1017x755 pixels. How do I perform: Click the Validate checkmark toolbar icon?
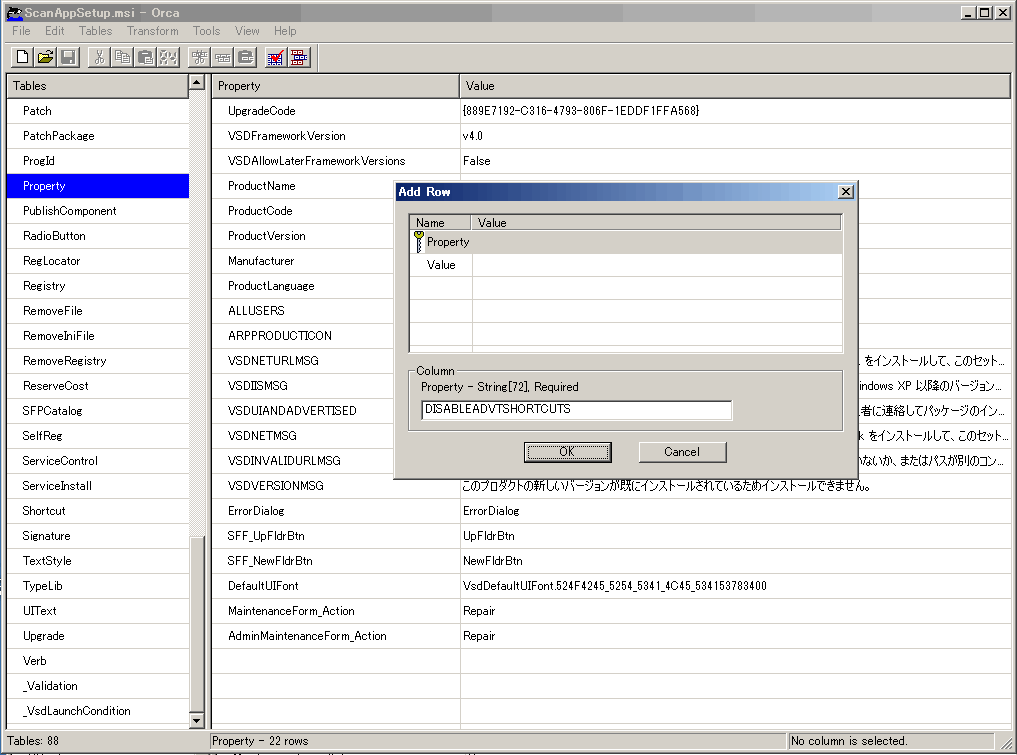click(x=276, y=57)
